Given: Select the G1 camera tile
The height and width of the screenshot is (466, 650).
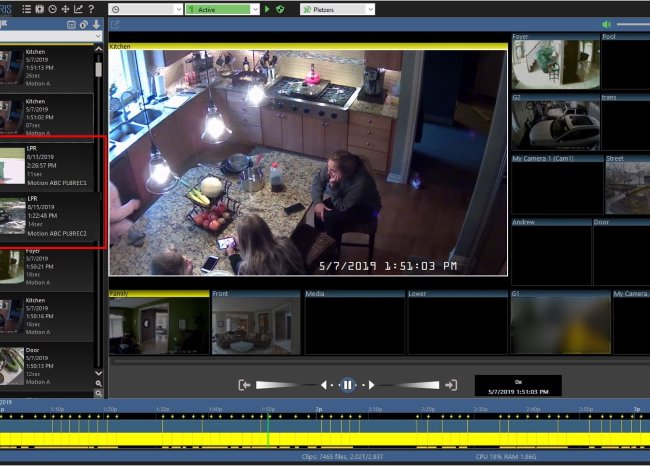Looking at the screenshot, I should pos(560,323).
